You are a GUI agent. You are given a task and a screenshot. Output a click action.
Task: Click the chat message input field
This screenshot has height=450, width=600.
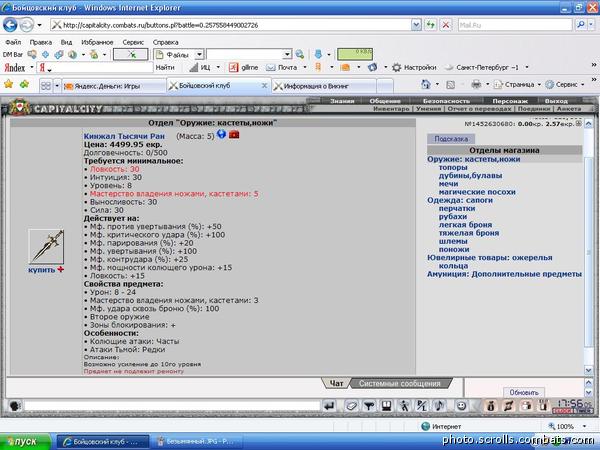coord(172,406)
